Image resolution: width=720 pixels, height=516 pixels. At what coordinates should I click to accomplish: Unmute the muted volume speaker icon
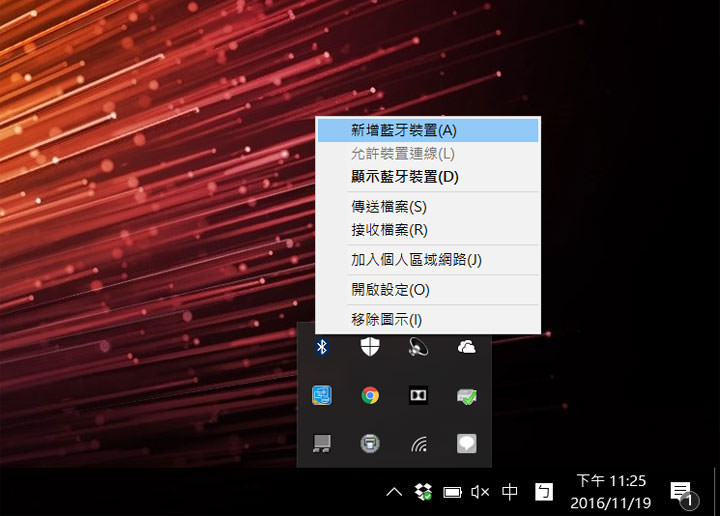pos(480,492)
